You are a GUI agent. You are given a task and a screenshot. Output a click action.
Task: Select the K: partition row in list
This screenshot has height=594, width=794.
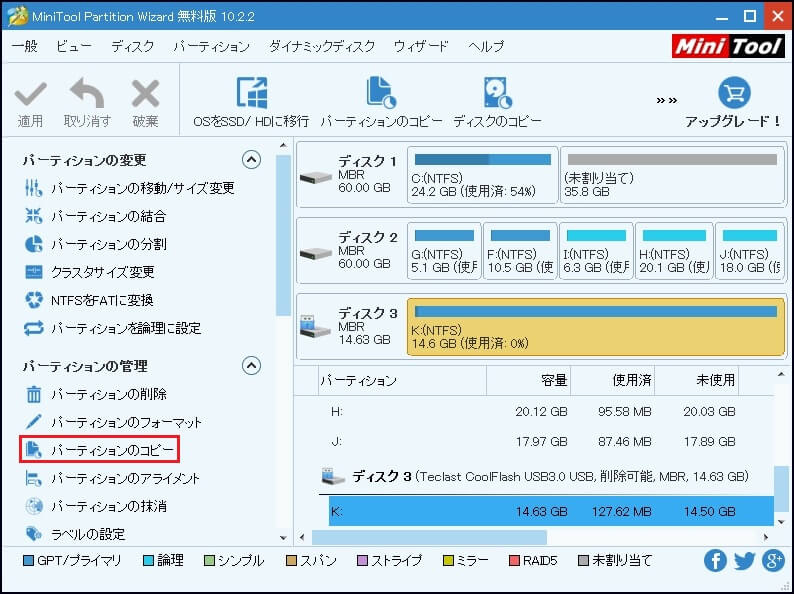(551, 511)
